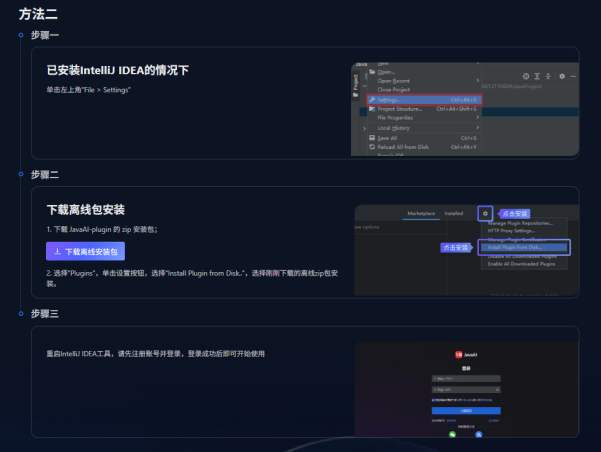Click the 下载离线安装包 download button

(85, 251)
